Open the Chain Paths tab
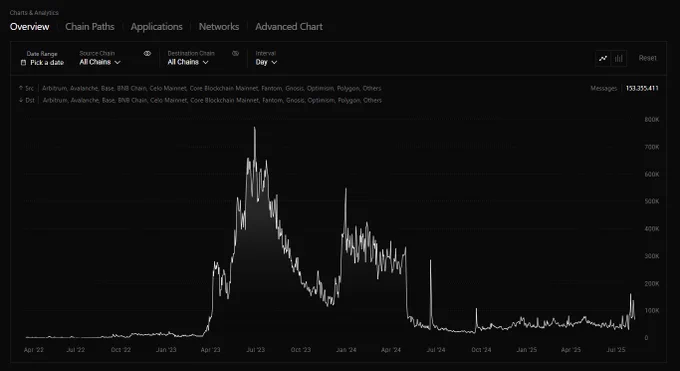 (x=90, y=26)
